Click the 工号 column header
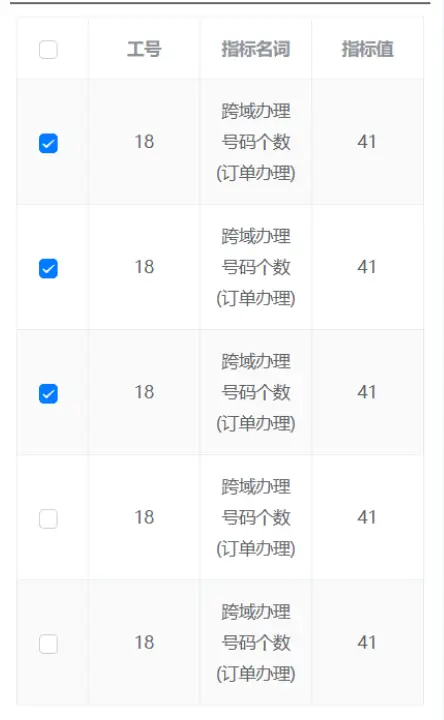 click(144, 49)
